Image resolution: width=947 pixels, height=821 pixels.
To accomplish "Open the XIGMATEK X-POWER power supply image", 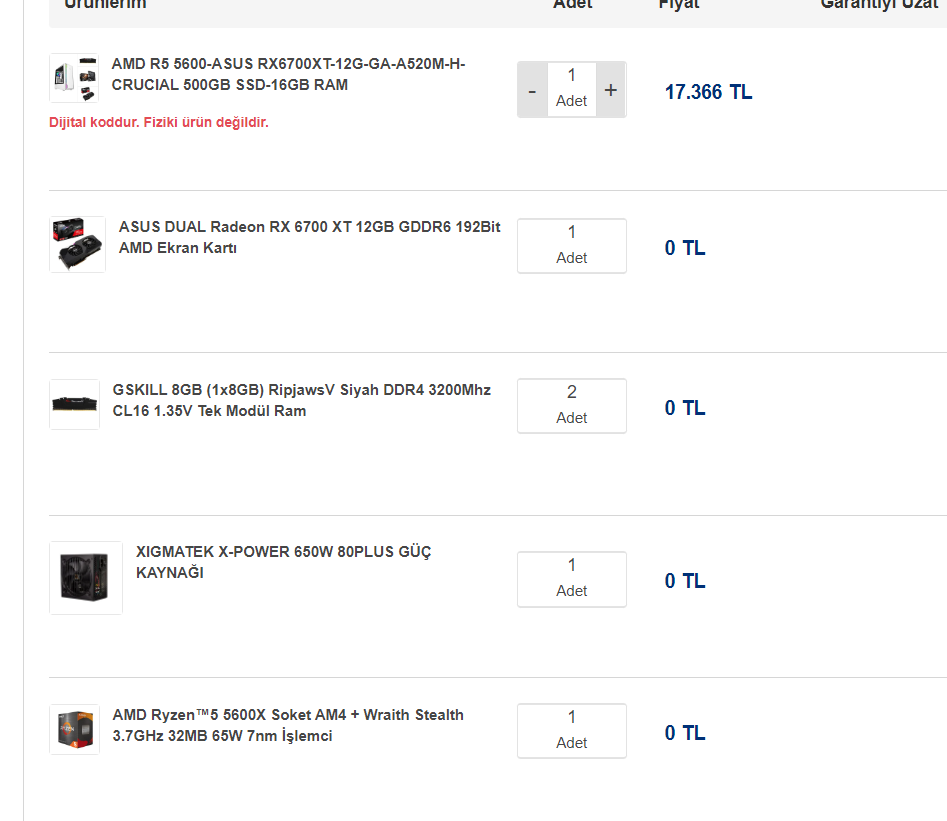I will pos(86,578).
